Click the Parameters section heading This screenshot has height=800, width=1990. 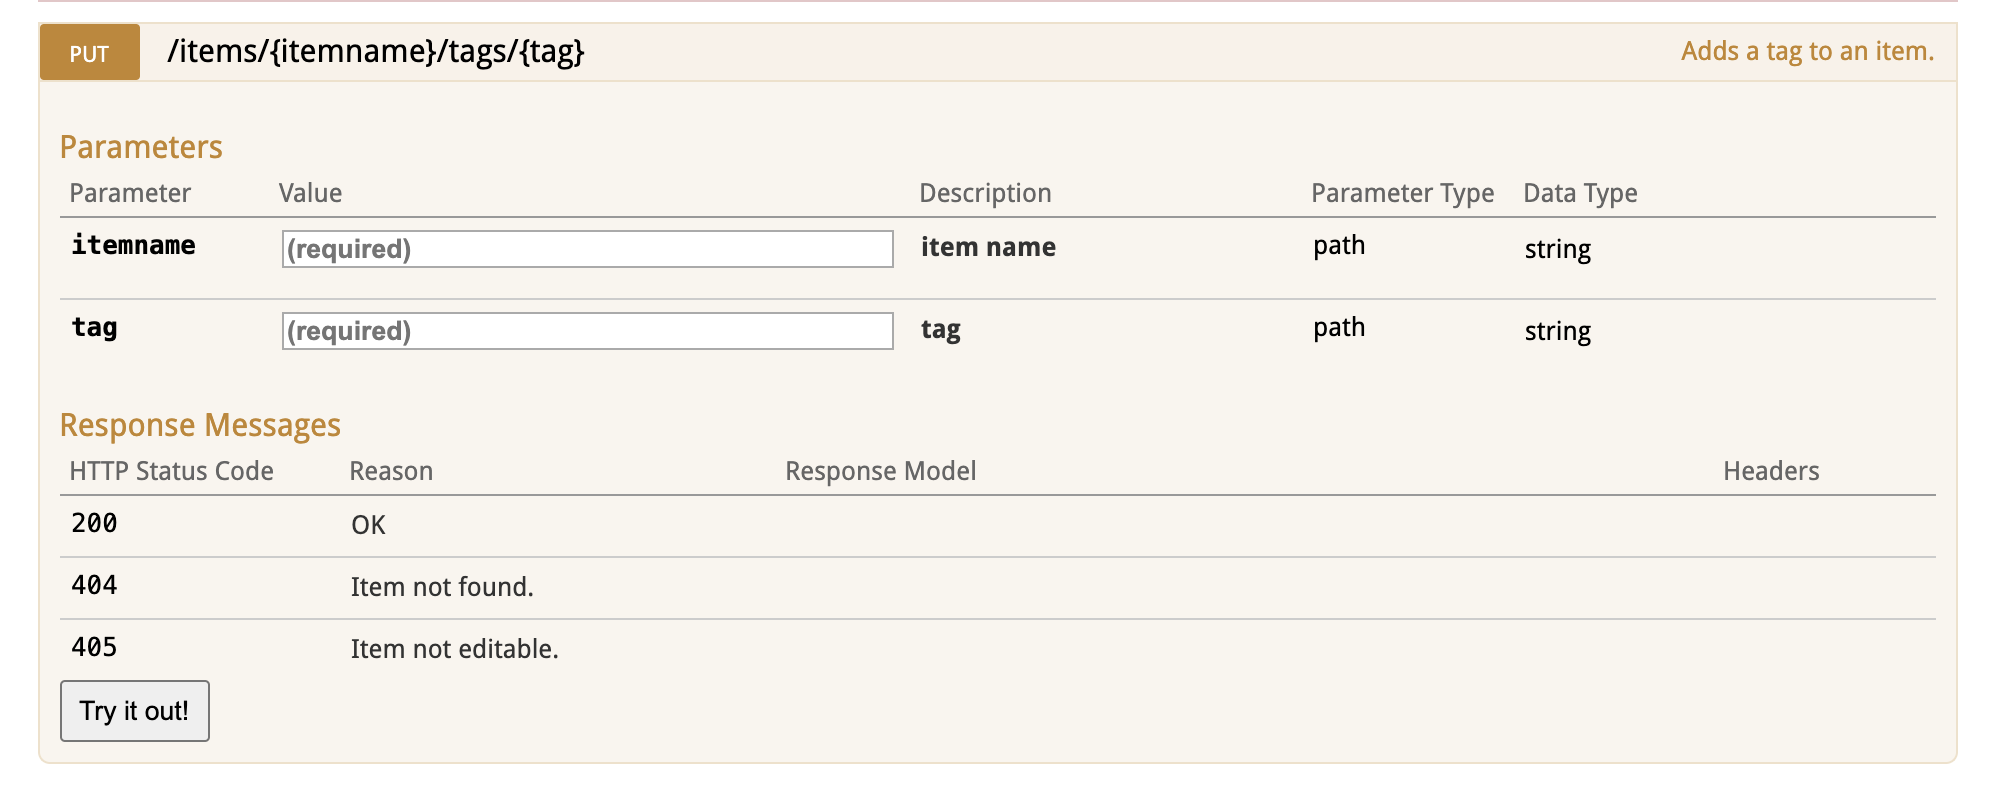click(141, 147)
